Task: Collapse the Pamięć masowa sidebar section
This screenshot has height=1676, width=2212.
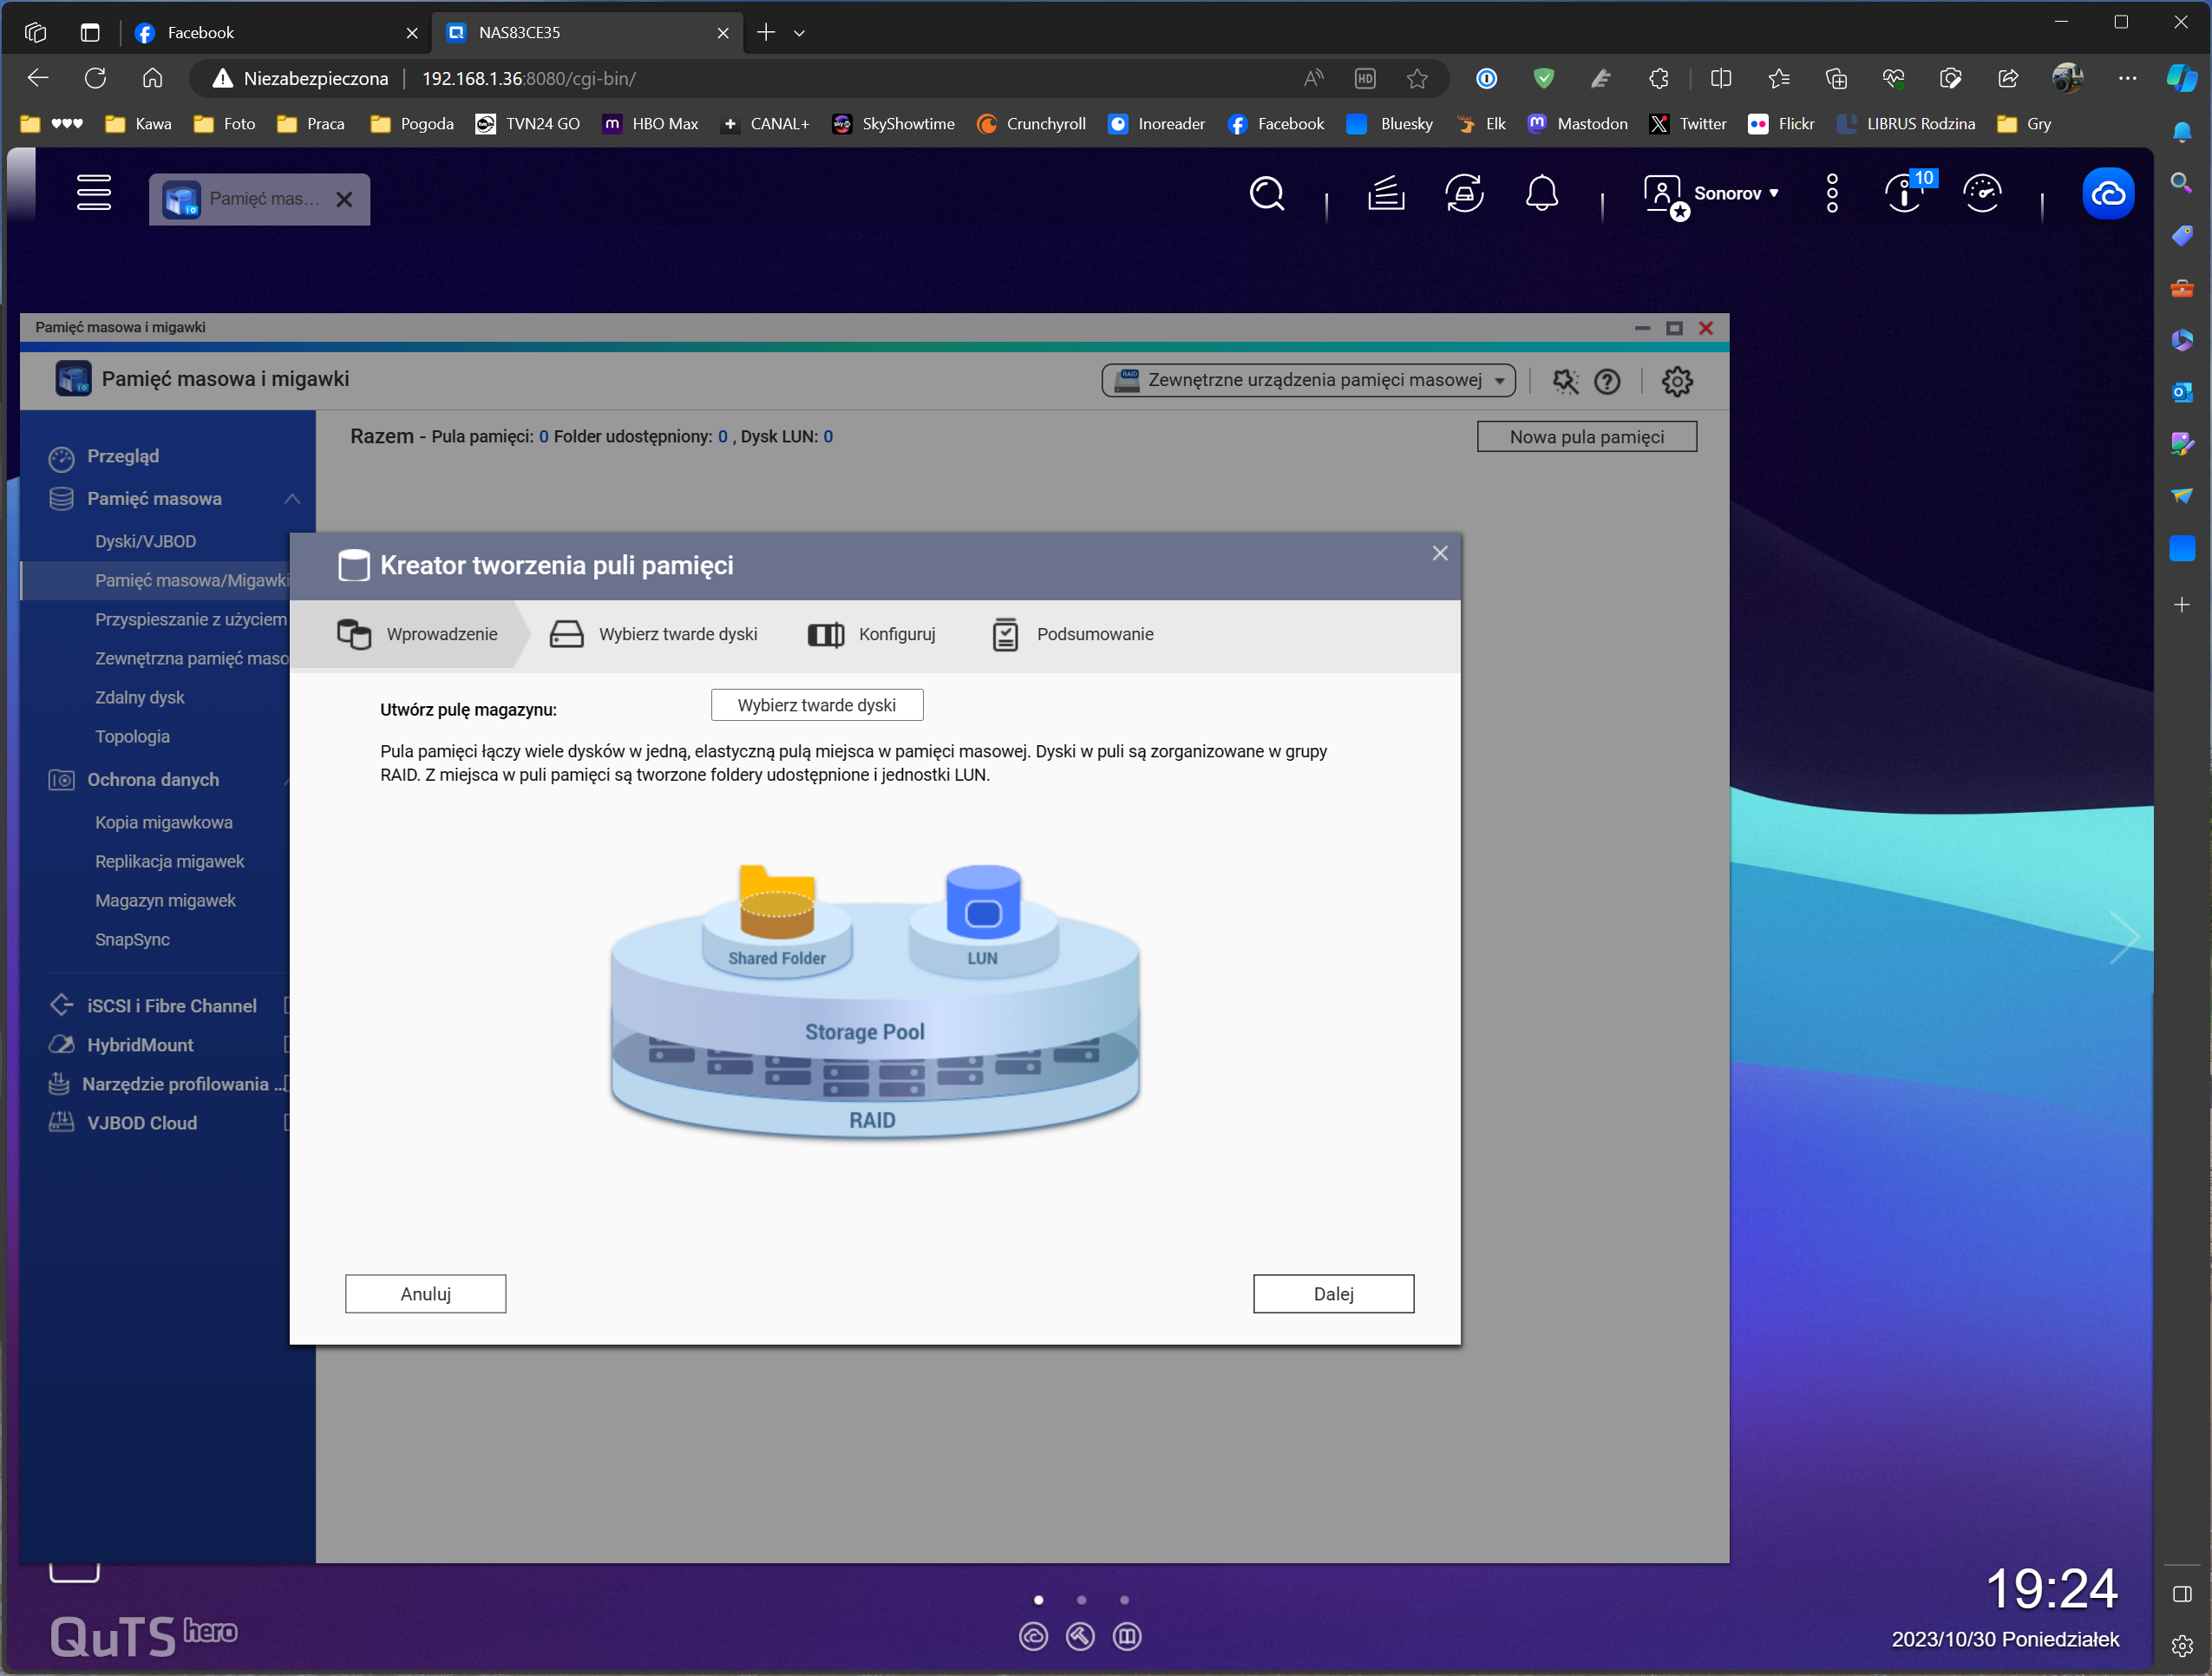Action: 291,498
